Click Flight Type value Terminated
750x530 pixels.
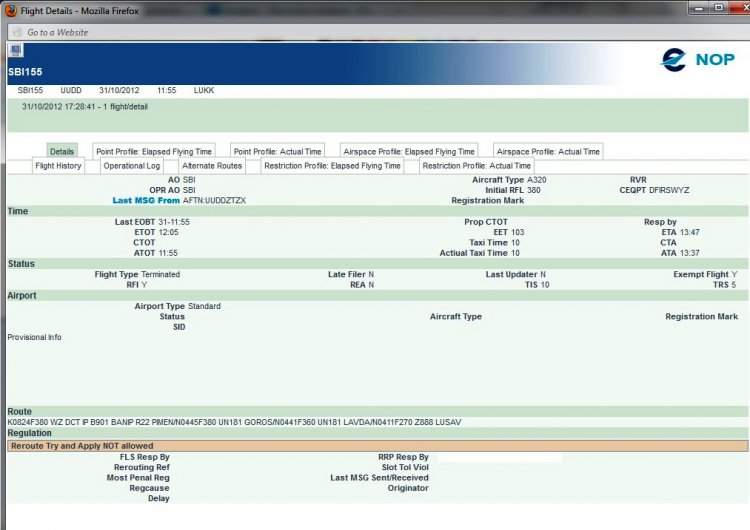(161, 275)
